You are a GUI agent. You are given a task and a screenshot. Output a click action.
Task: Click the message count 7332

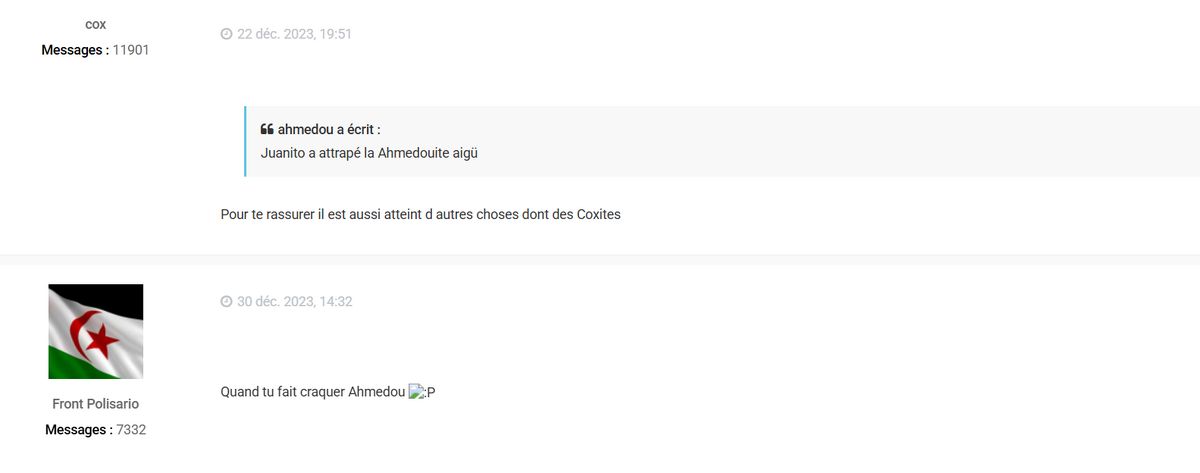(131, 430)
